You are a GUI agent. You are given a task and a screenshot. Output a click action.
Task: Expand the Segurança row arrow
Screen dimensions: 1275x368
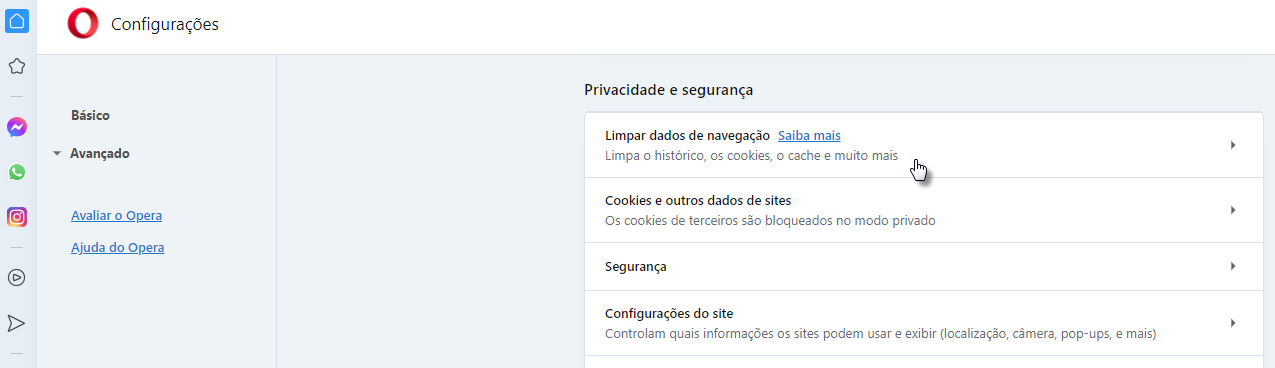click(x=1233, y=267)
